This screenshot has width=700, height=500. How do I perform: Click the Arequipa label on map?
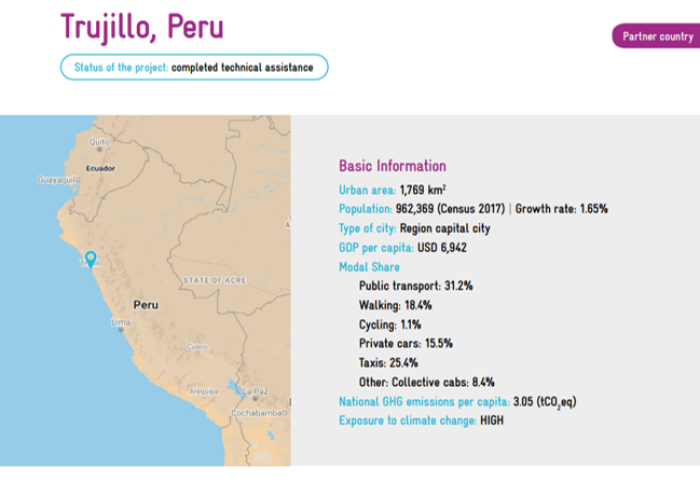(204, 391)
